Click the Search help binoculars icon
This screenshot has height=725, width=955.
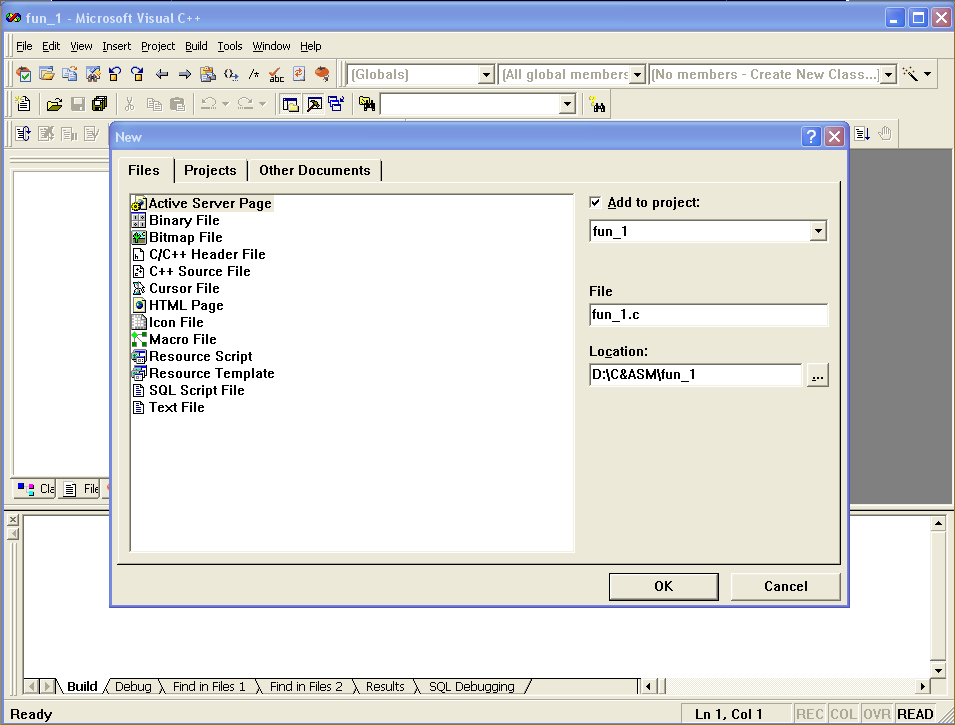(597, 104)
